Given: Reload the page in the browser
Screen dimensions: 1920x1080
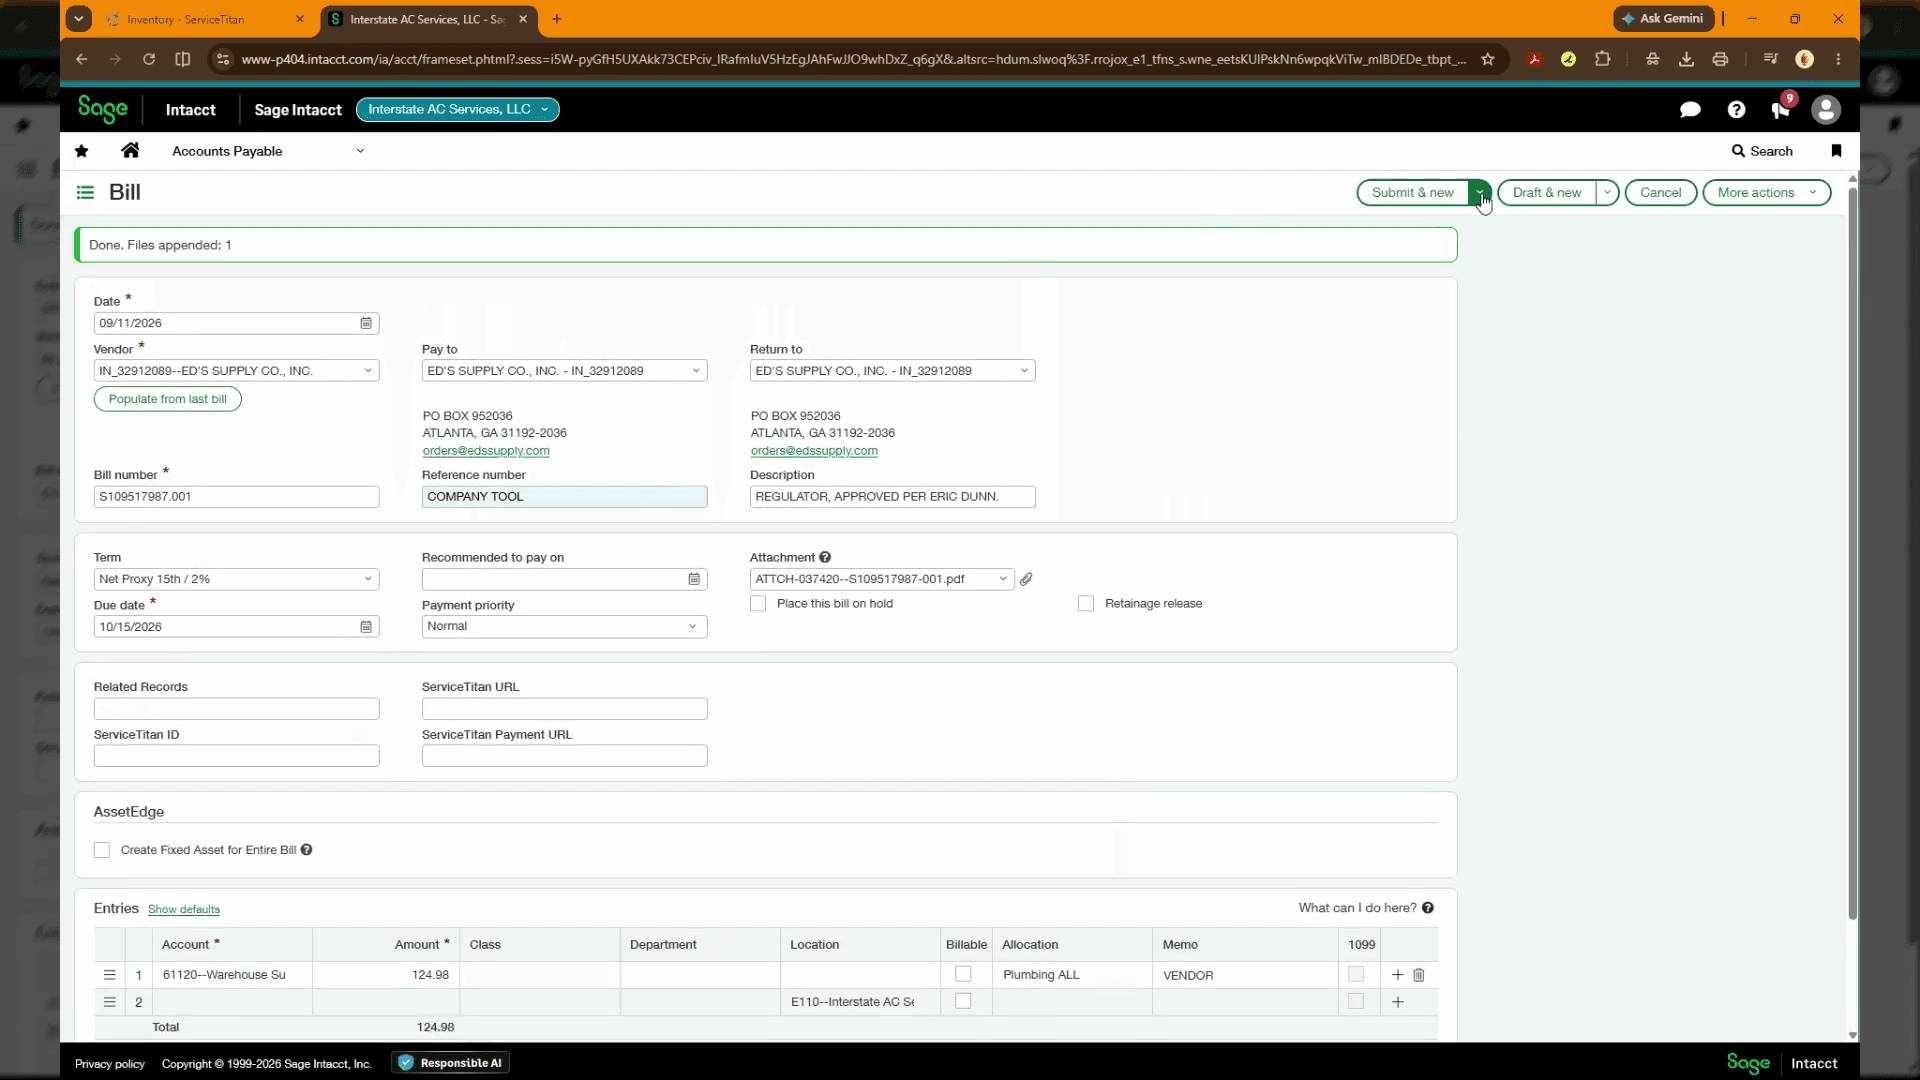Looking at the screenshot, I should tap(149, 59).
